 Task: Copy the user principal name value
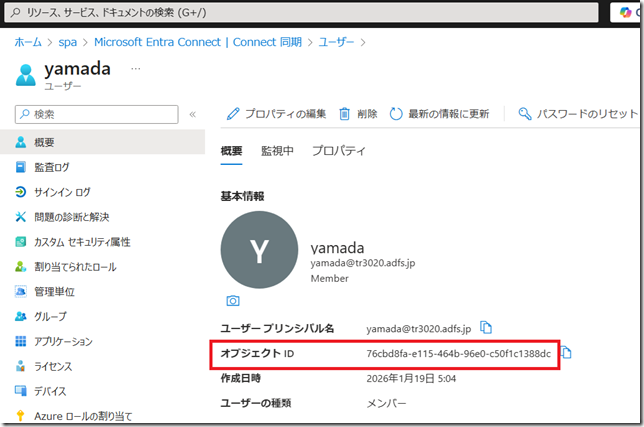coord(487,327)
